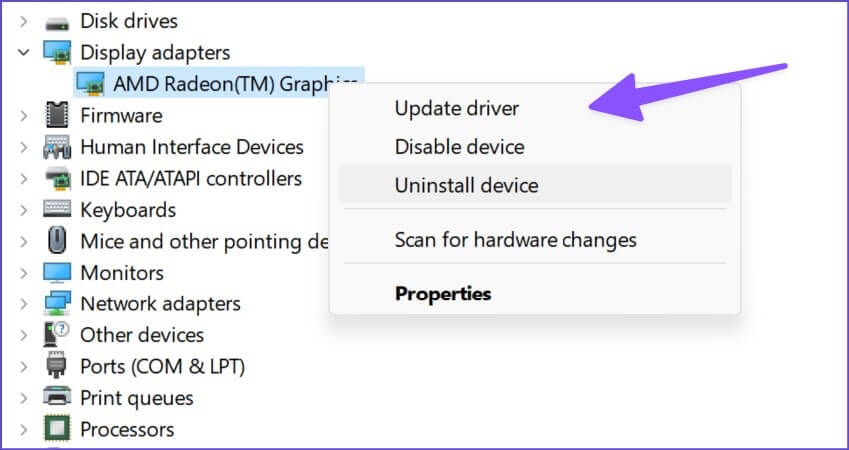Open Properties from the context menu
This screenshot has width=849, height=450.
click(x=443, y=294)
